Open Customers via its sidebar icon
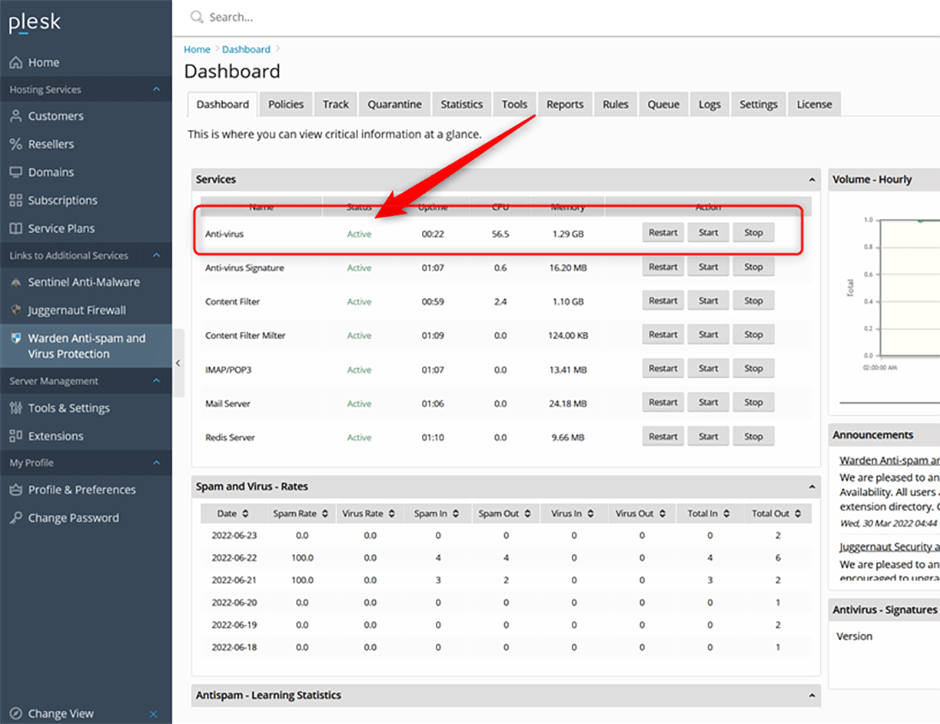 click(x=16, y=116)
